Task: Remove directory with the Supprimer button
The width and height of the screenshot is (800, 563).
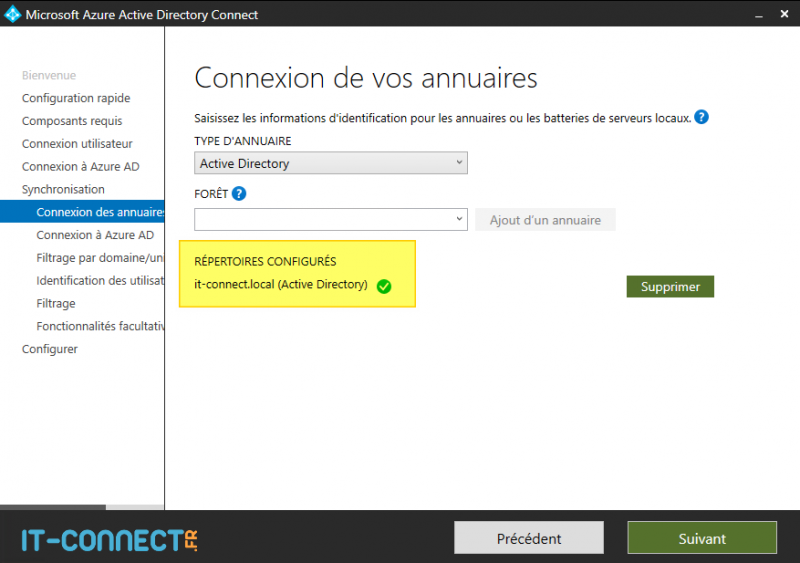Action: tap(670, 286)
